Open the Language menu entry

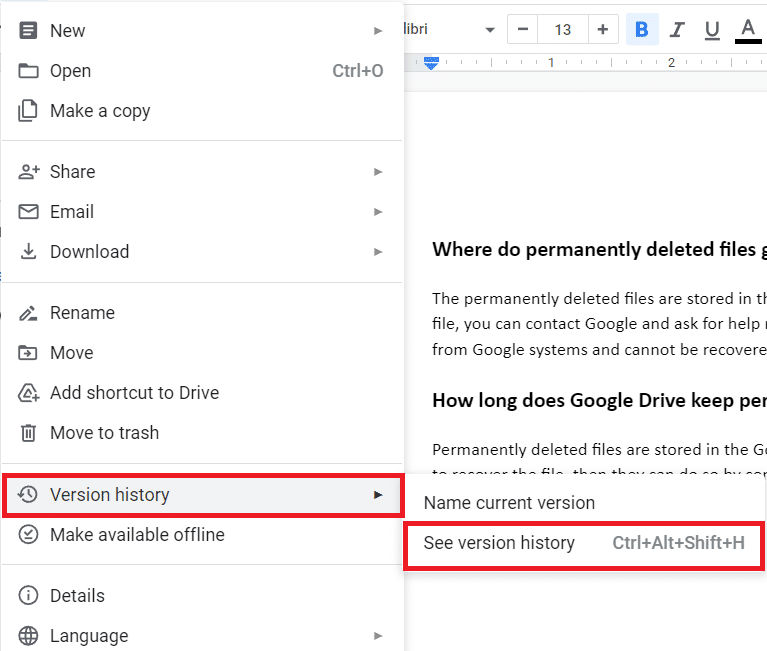[x=203, y=635]
